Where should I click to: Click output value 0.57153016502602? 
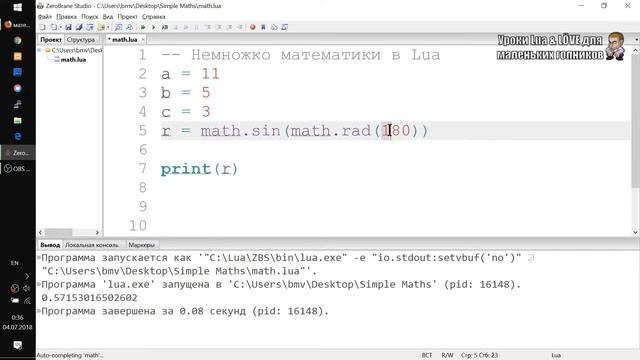(x=89, y=298)
